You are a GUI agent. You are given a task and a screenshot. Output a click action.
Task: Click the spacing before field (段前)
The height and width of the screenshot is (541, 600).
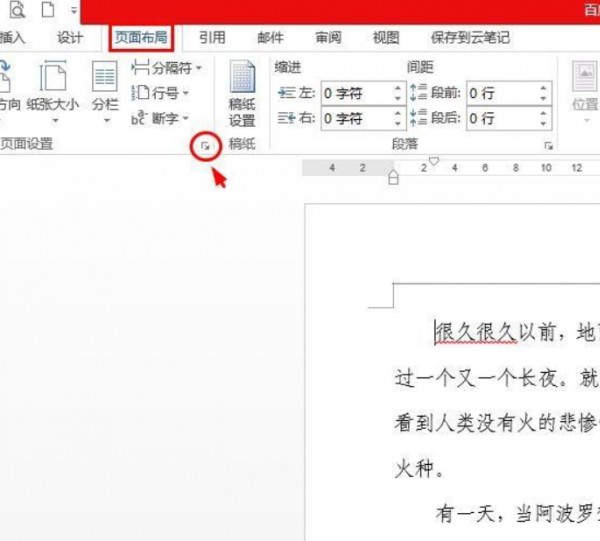[502, 93]
